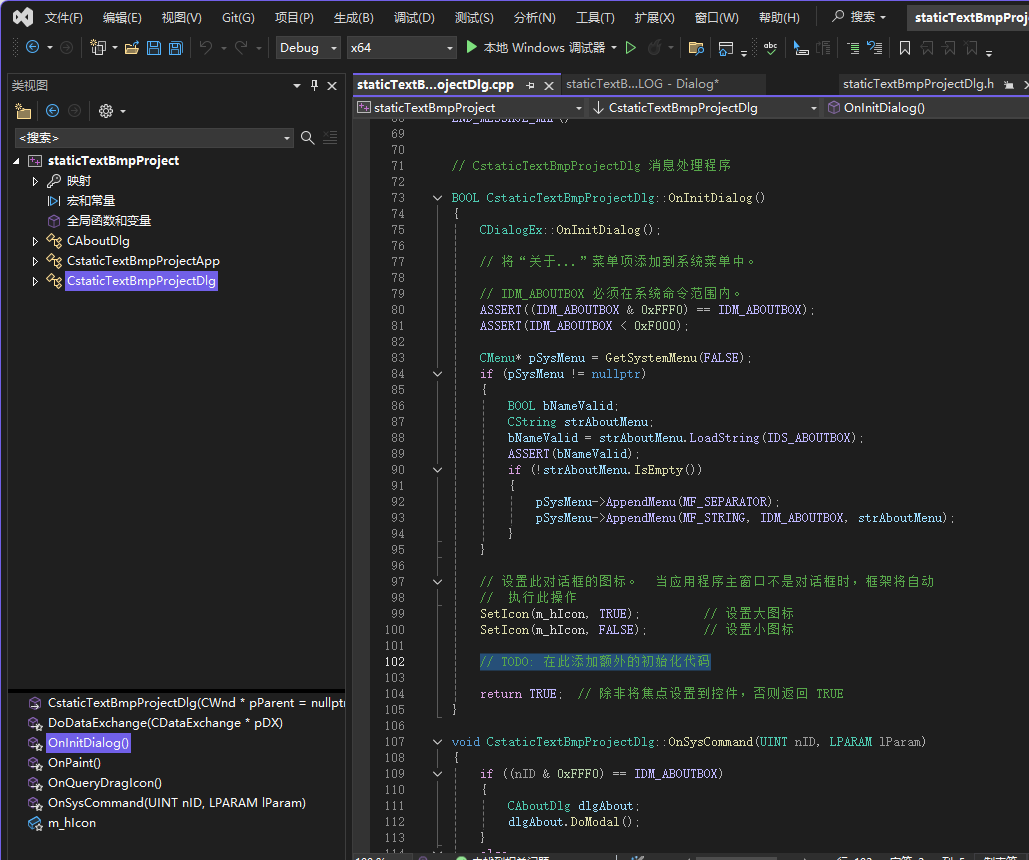Click the New Folder icon in 类视图

tap(23, 110)
